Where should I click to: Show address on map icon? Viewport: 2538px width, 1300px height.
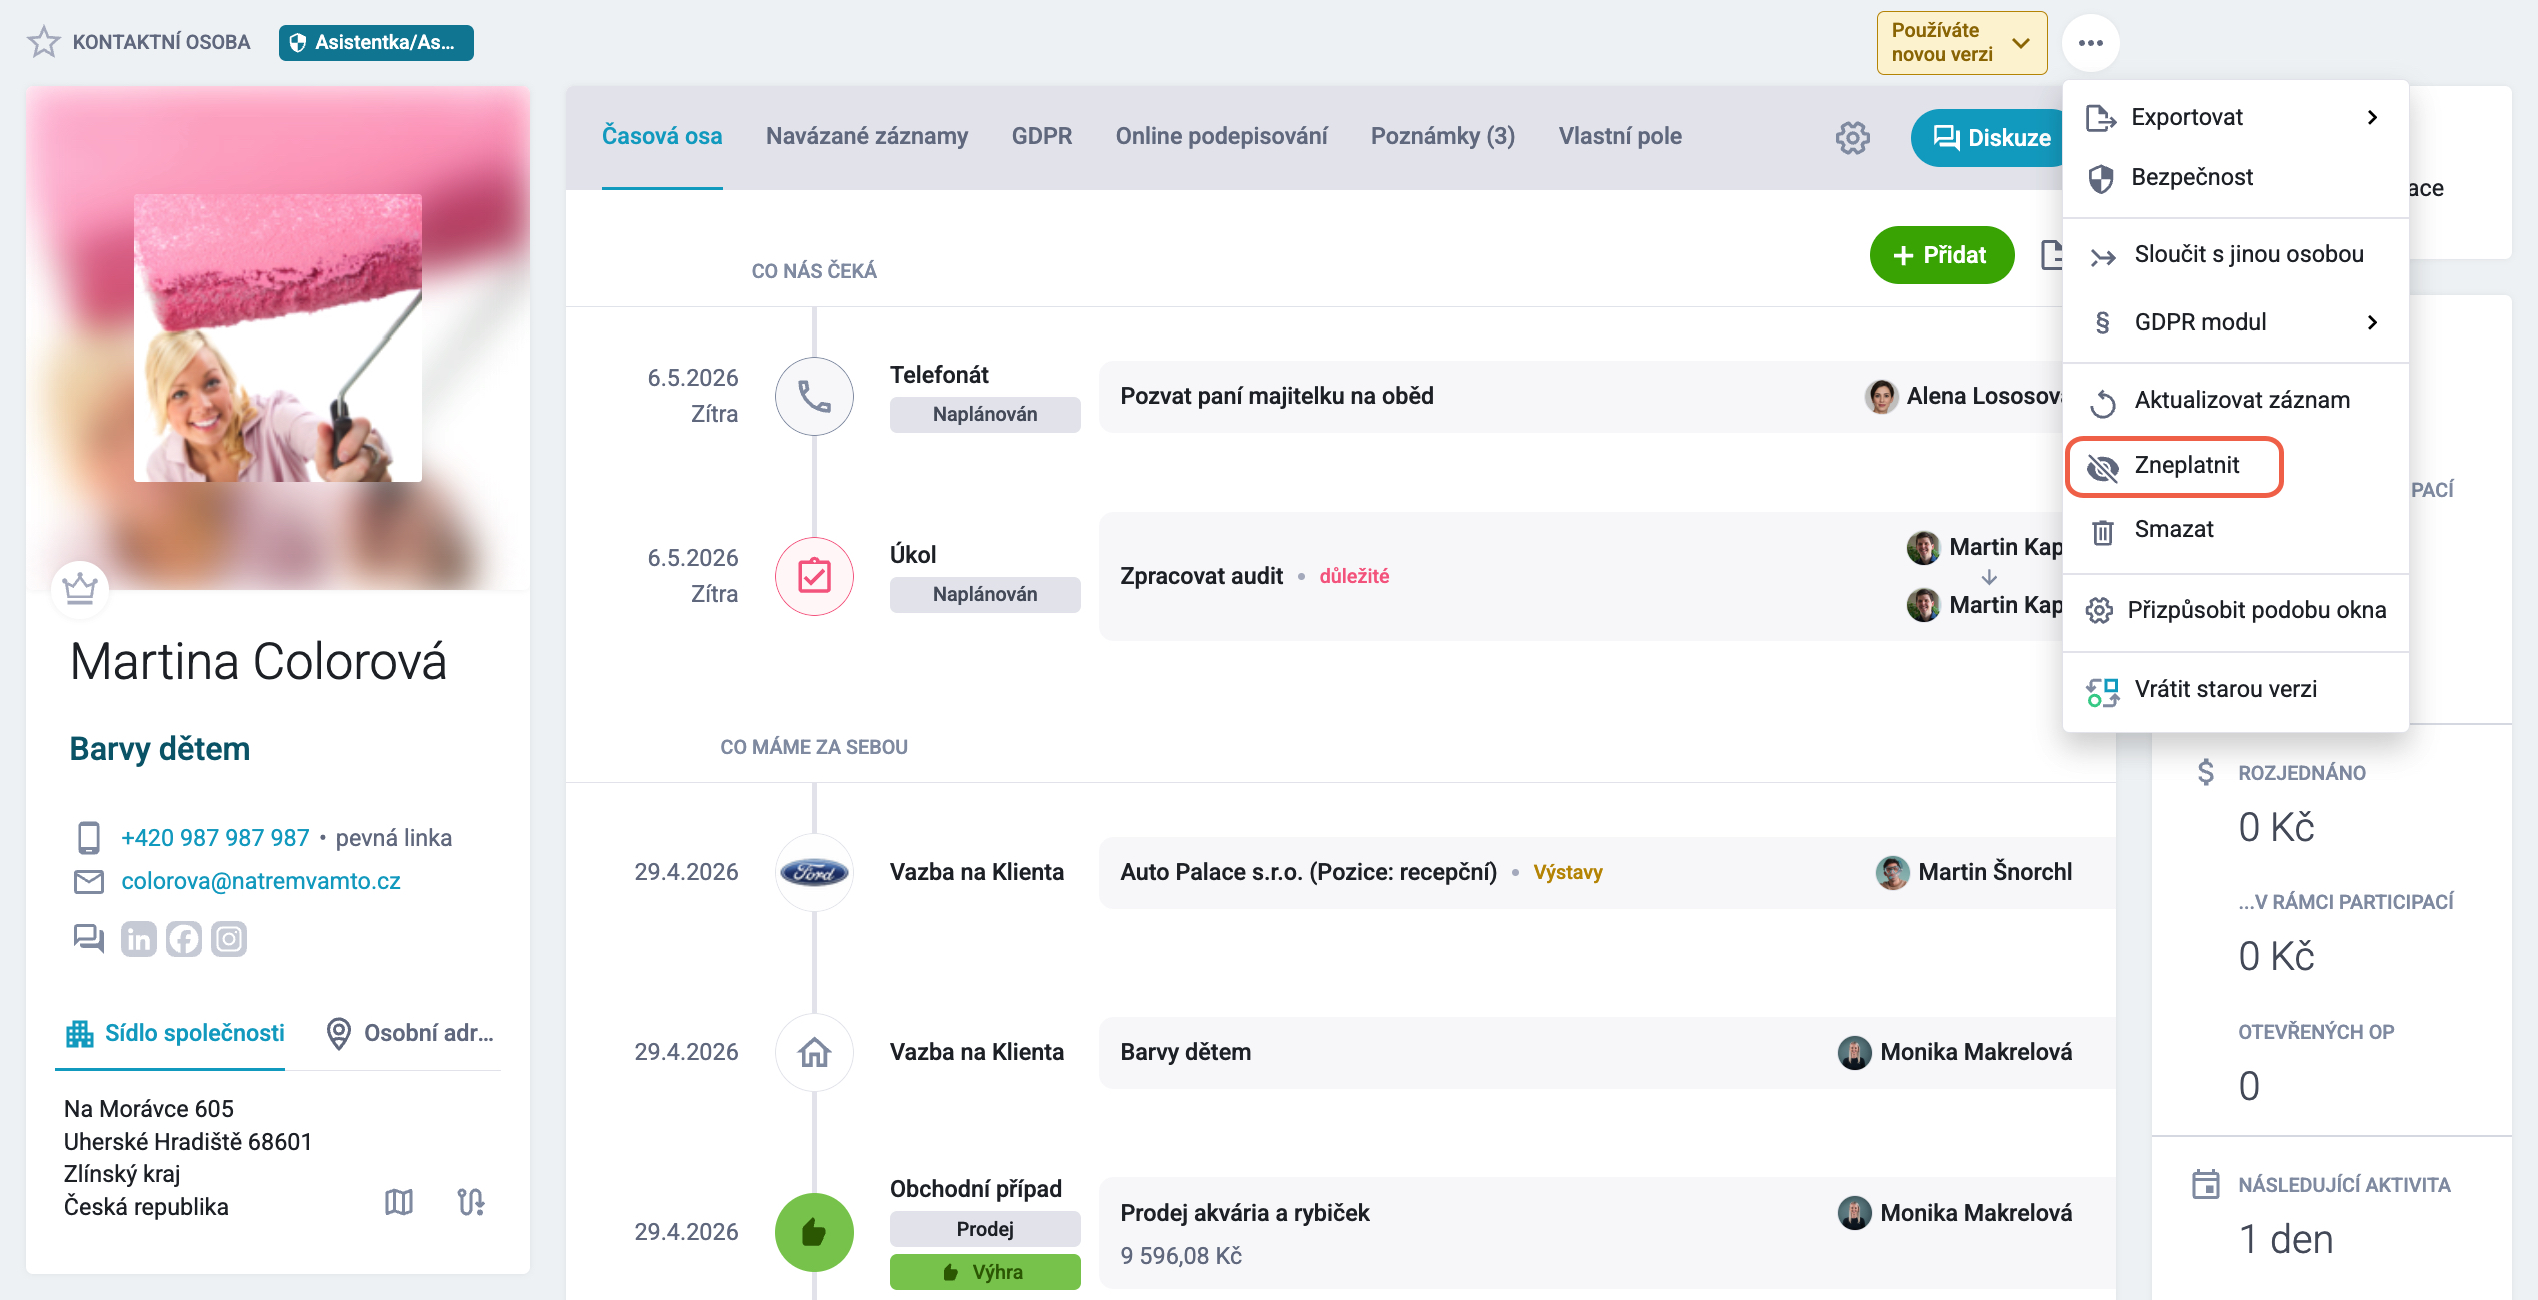[399, 1201]
